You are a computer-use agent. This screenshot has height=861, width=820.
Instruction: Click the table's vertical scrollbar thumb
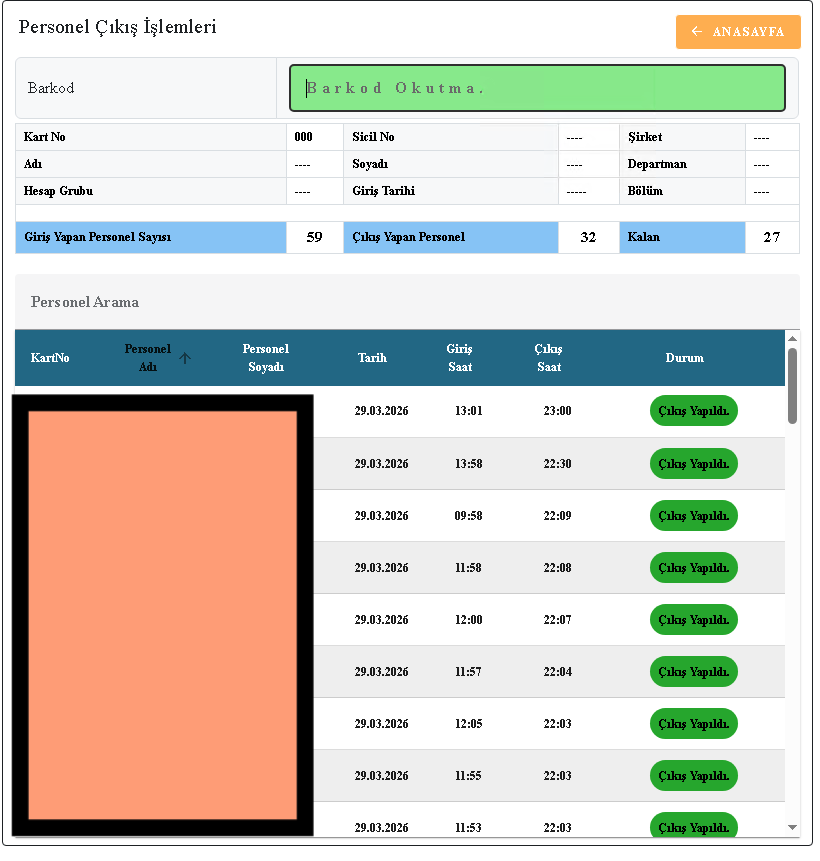pyautogui.click(x=792, y=385)
